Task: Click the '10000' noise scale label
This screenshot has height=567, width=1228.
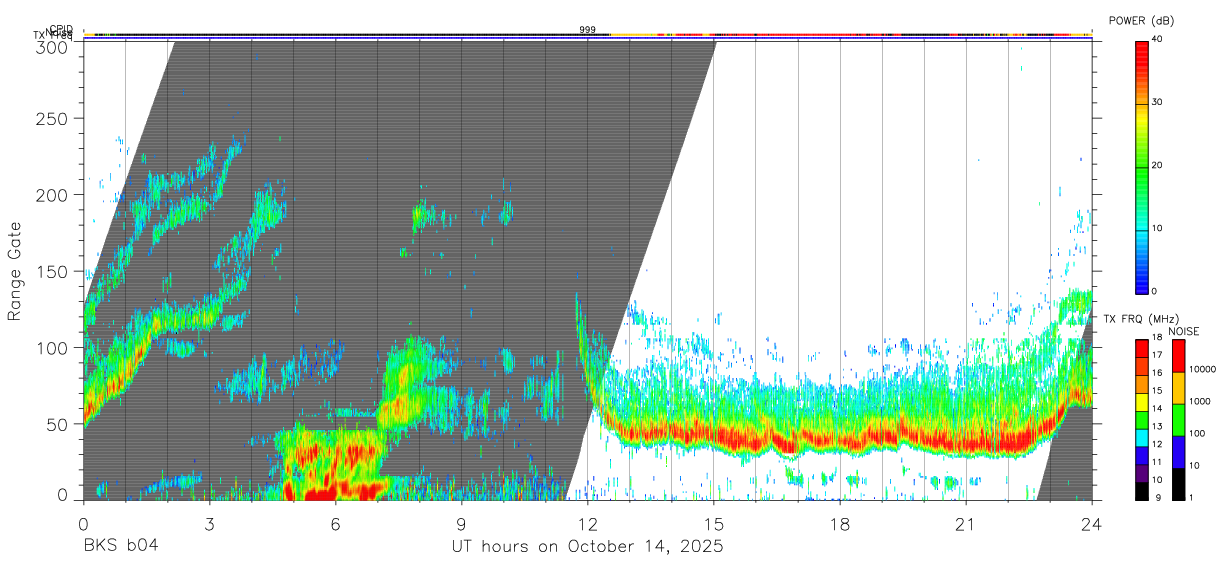Action: [x=1202, y=370]
